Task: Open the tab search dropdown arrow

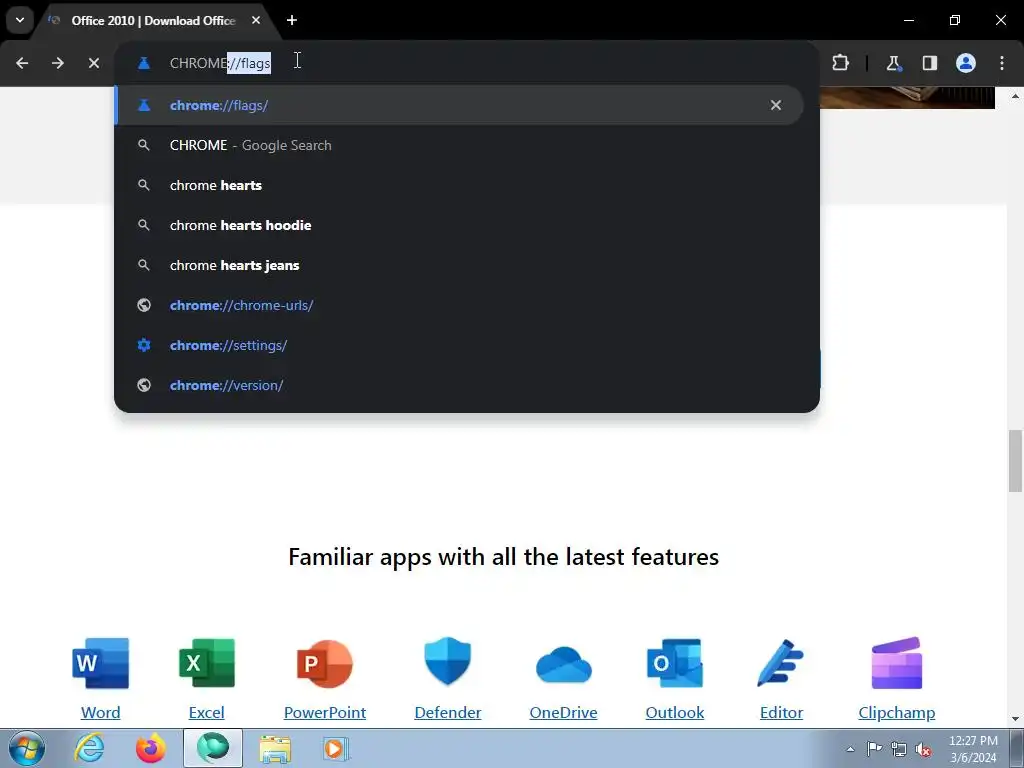Action: [x=20, y=20]
